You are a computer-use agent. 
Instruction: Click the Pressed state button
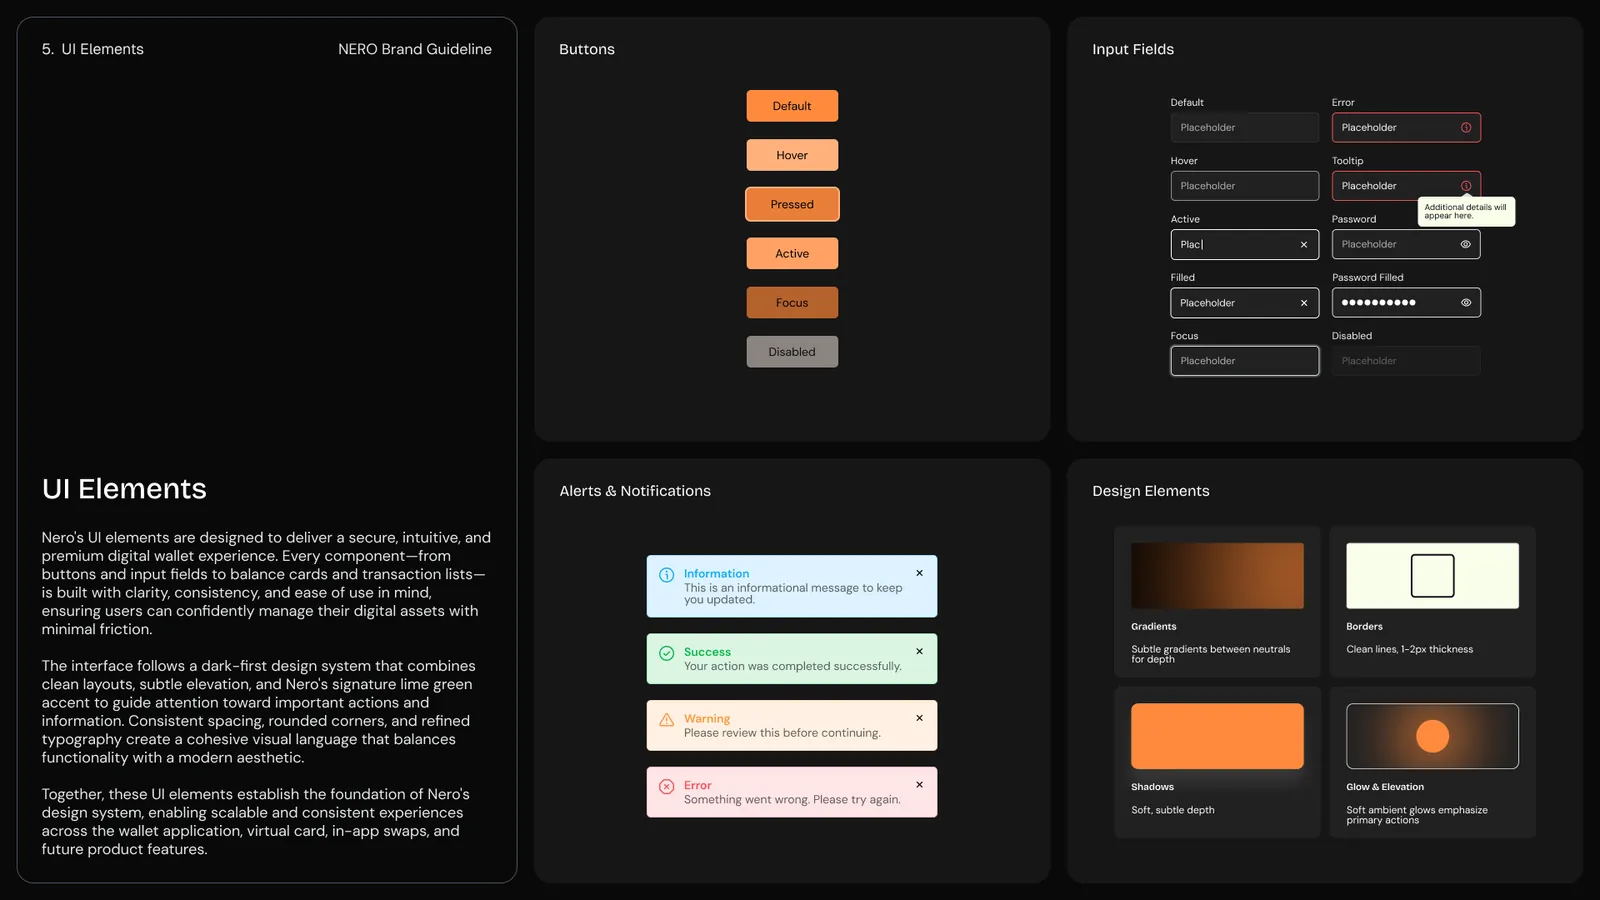pyautogui.click(x=792, y=204)
